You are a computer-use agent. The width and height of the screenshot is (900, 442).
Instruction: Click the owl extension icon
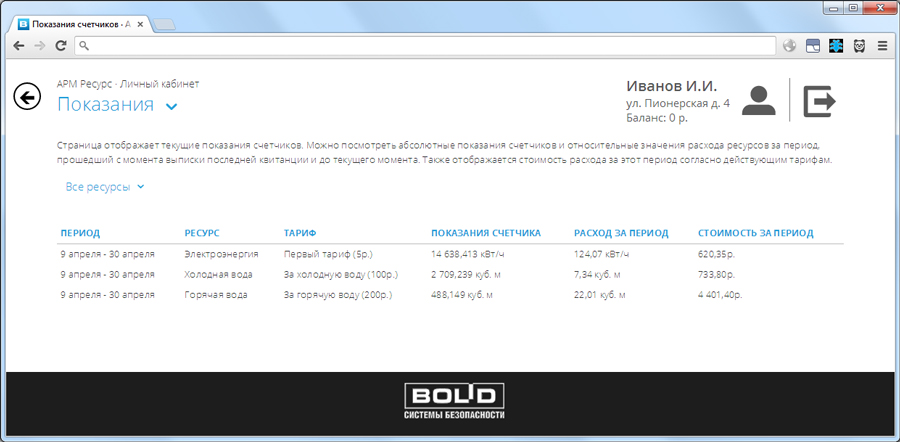point(859,45)
